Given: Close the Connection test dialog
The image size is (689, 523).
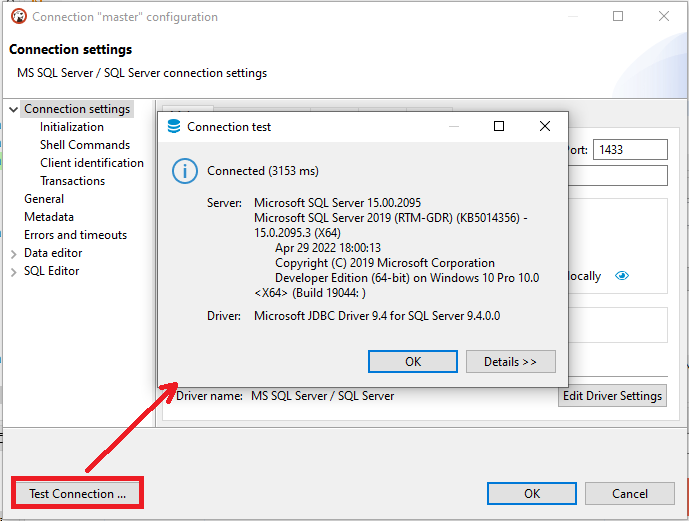Looking at the screenshot, I should (545, 127).
